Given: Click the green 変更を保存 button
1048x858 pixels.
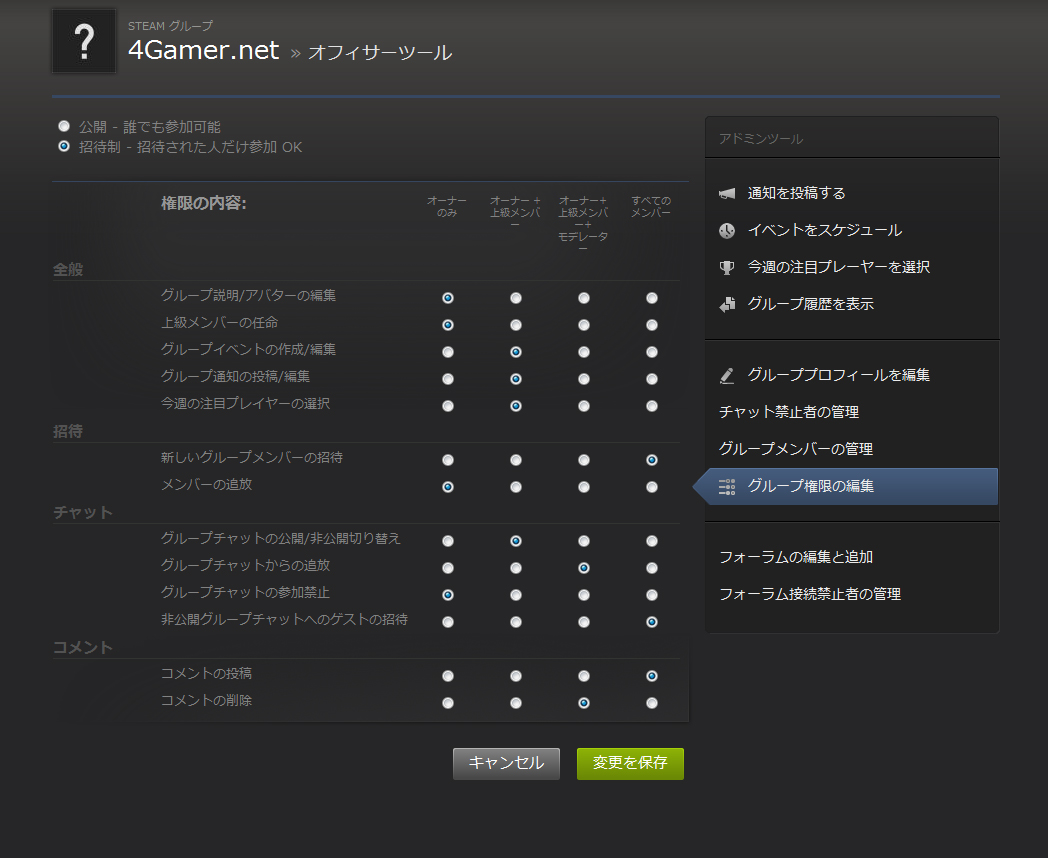Looking at the screenshot, I should click(630, 763).
